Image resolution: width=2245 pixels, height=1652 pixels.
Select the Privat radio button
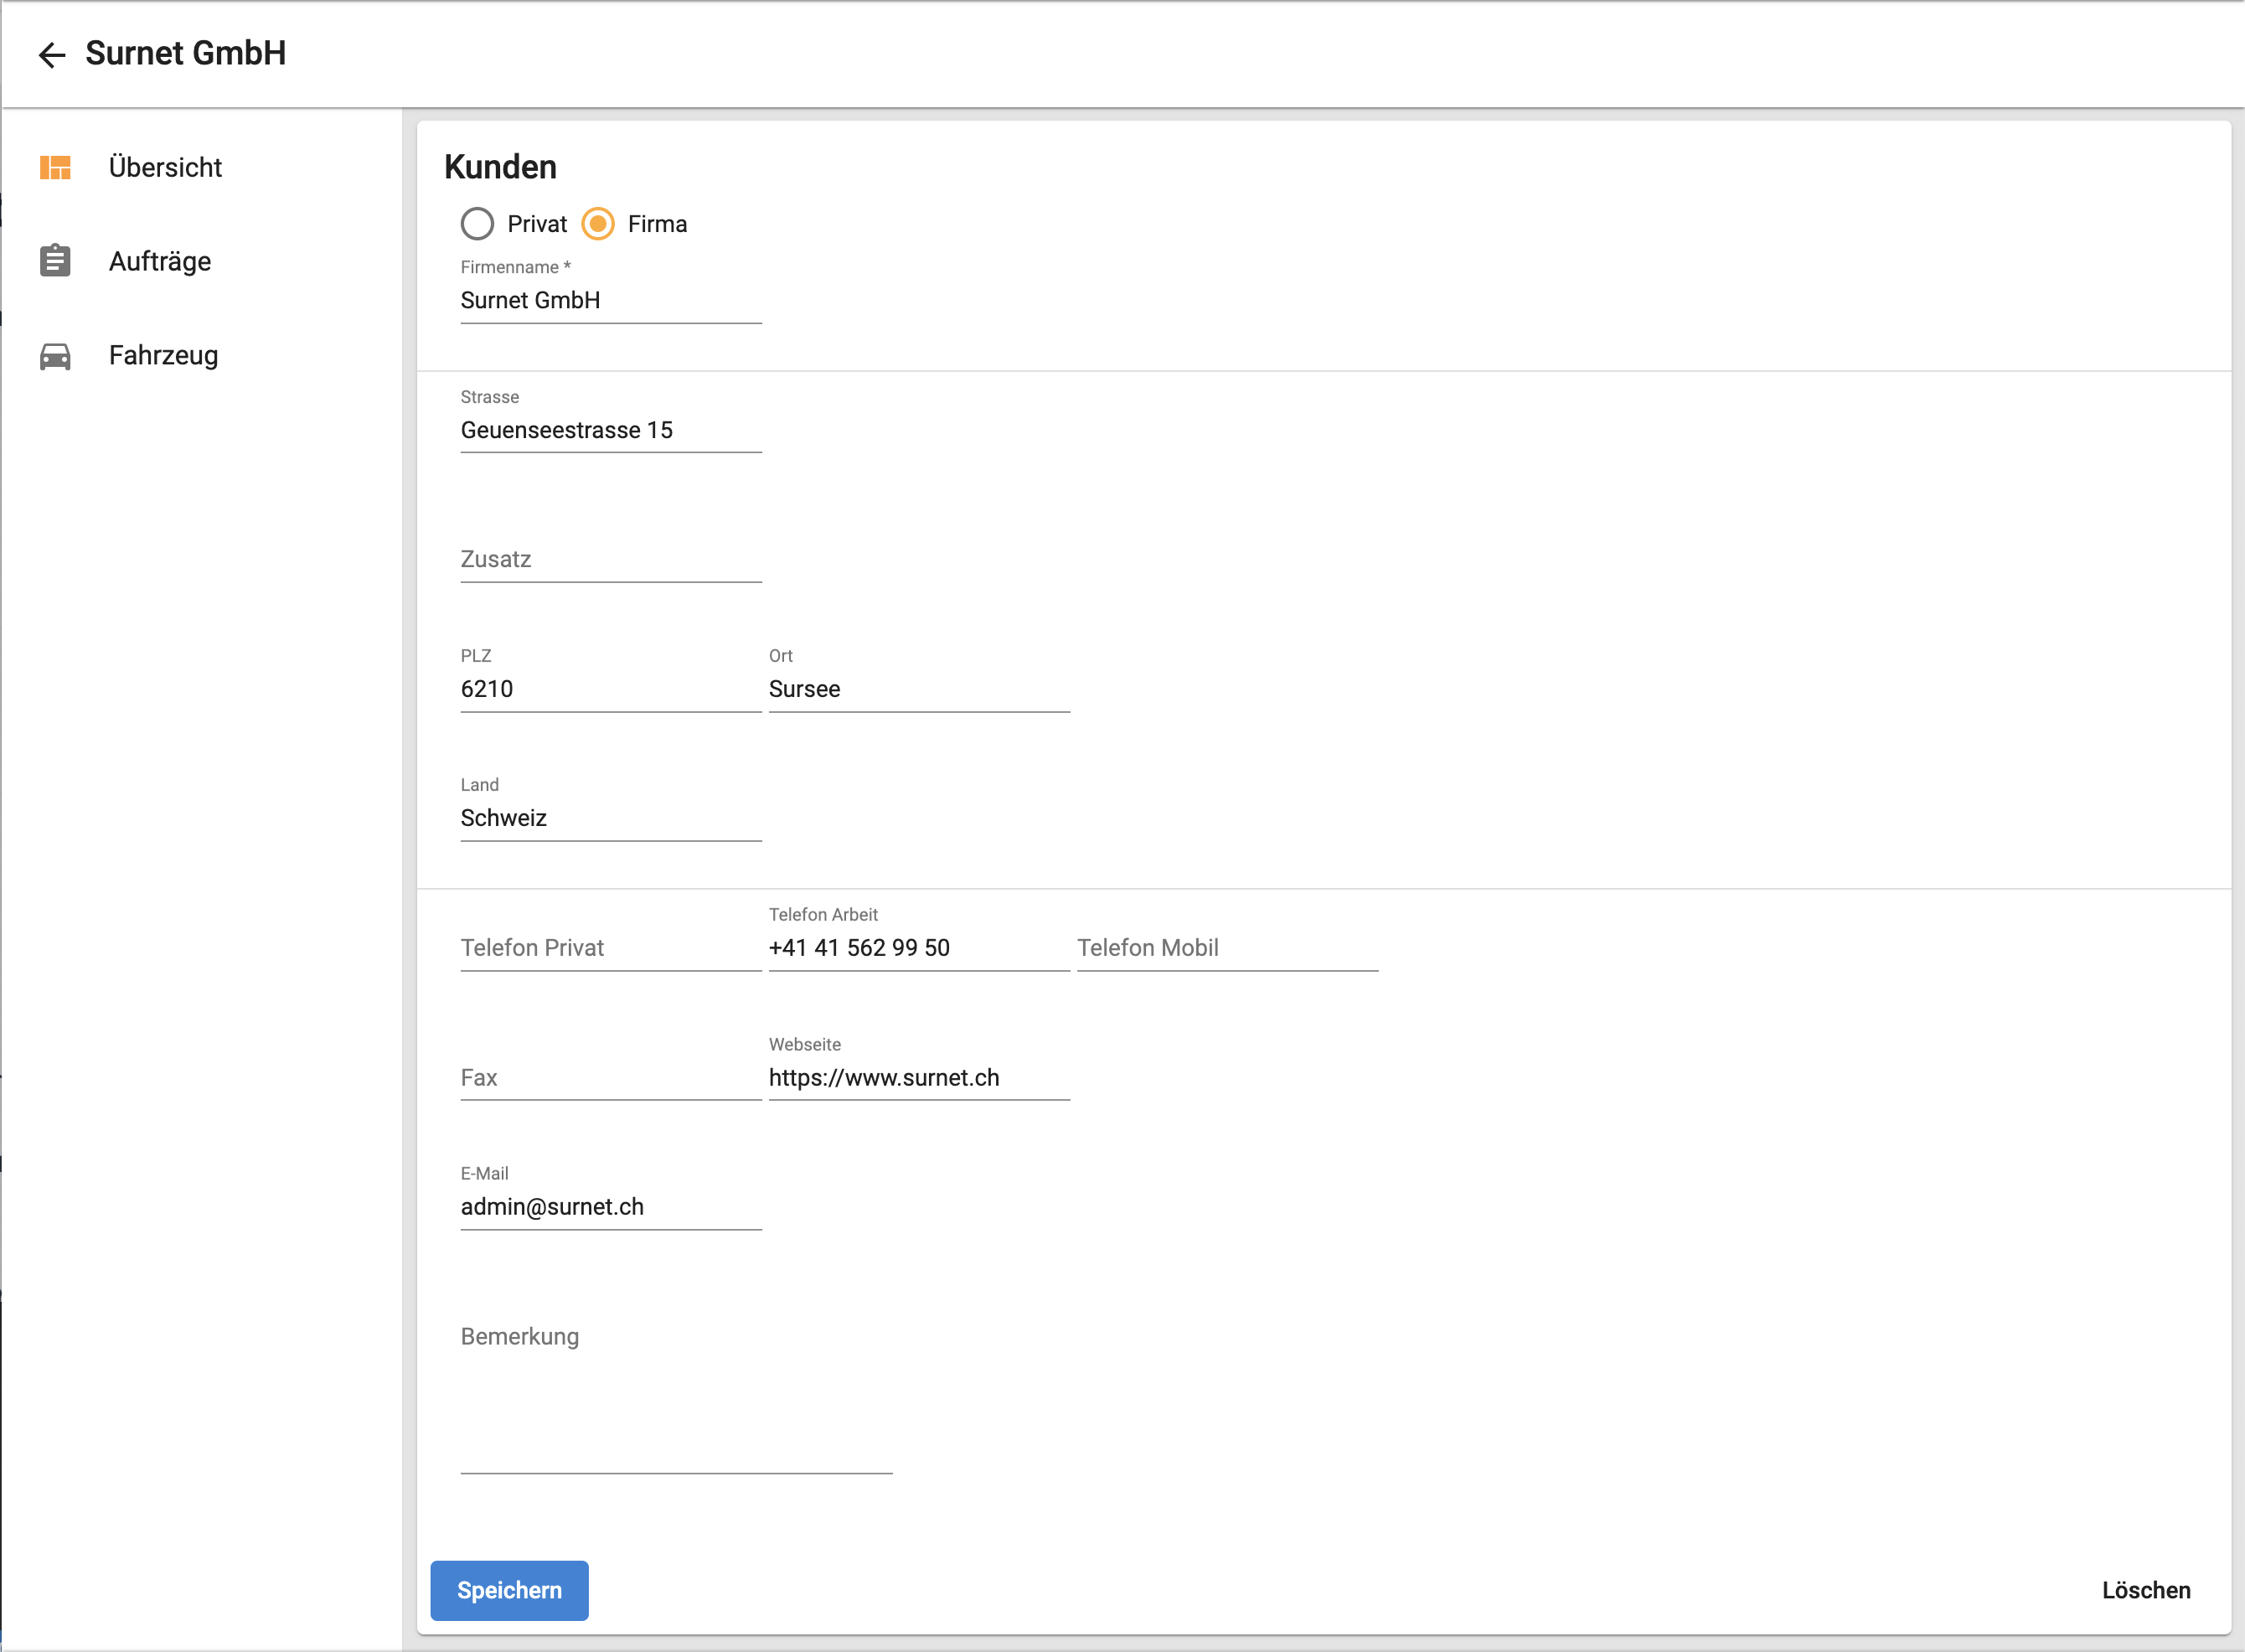tap(477, 224)
